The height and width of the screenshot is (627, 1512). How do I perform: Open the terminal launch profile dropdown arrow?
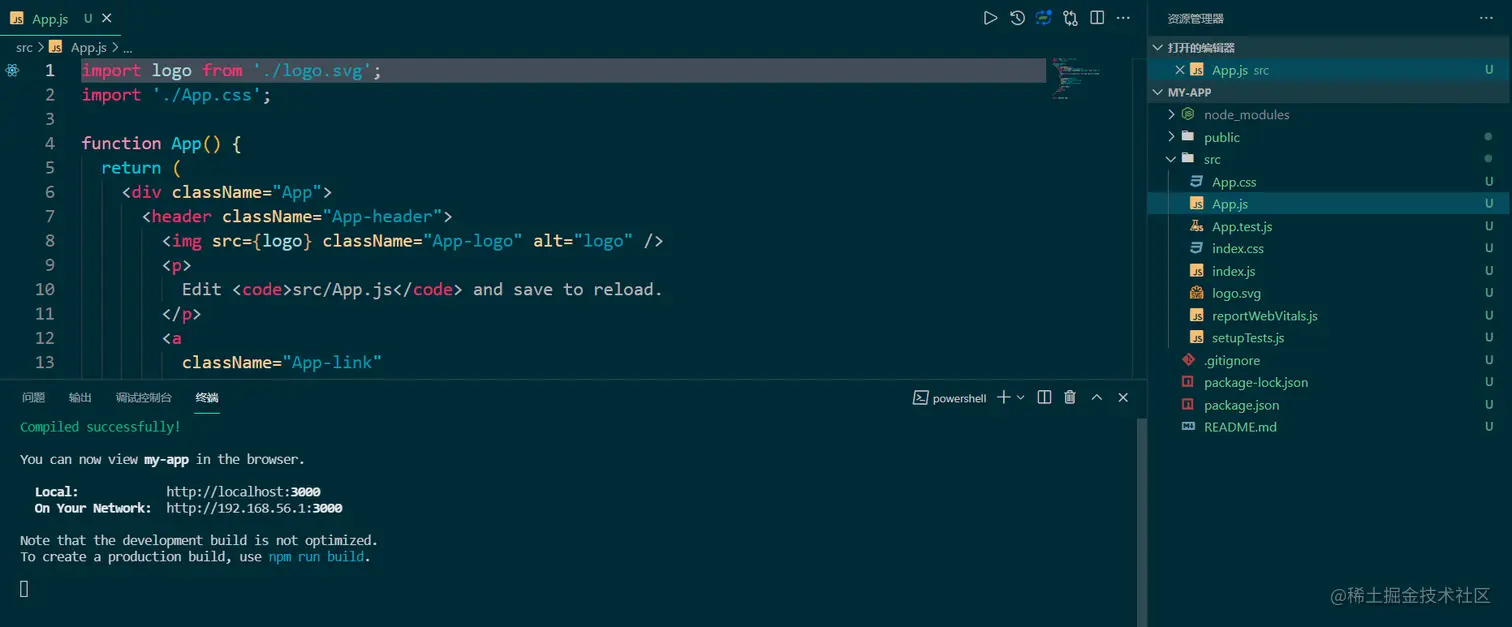(x=1020, y=397)
